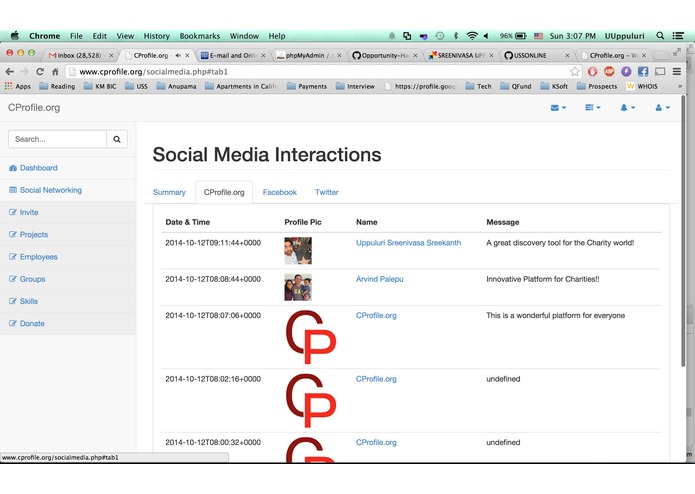Image resolution: width=695 pixels, height=494 pixels.
Task: Mute the CProfile.org tab's audio icon
Action: (178, 55)
